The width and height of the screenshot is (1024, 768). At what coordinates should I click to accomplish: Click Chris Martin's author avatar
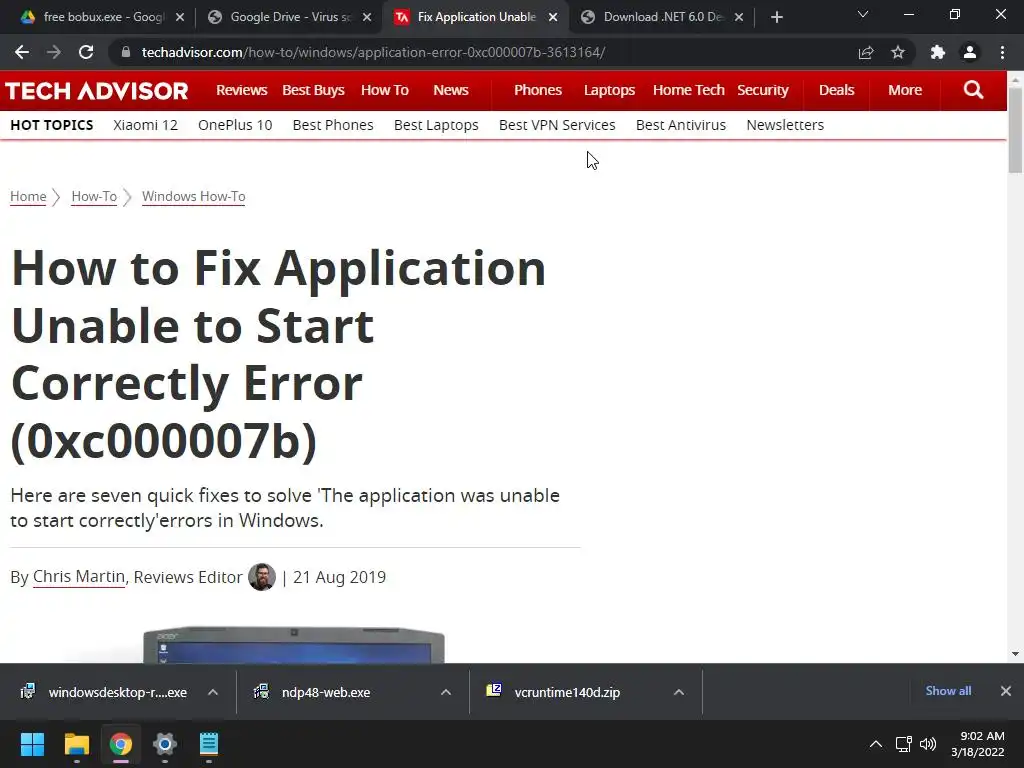coord(262,577)
